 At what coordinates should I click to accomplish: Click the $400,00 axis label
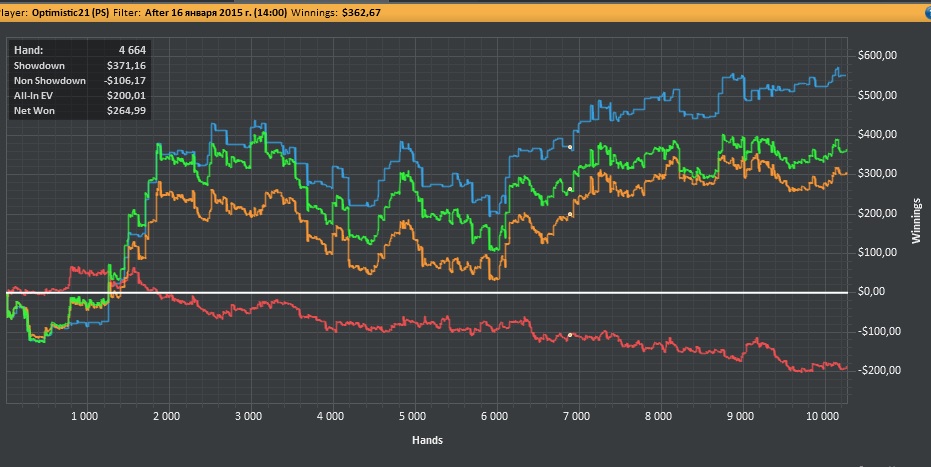click(877, 135)
